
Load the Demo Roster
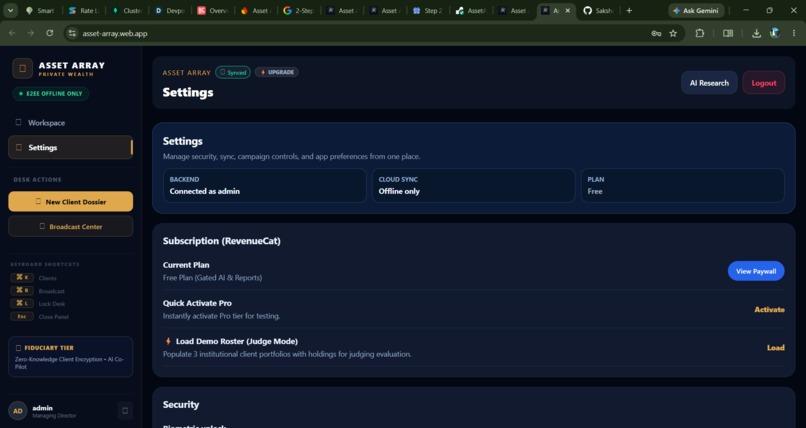click(776, 347)
